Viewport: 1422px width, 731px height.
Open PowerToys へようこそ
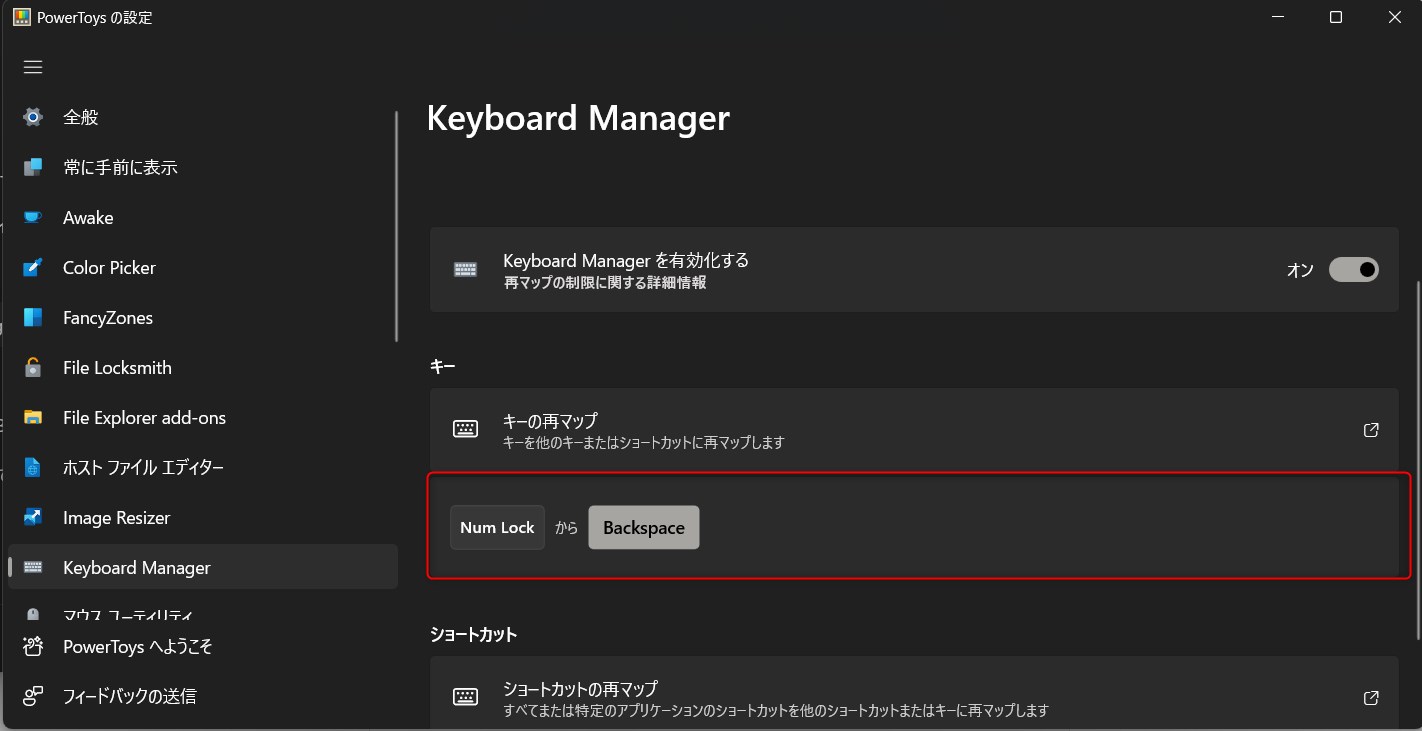click(x=203, y=646)
